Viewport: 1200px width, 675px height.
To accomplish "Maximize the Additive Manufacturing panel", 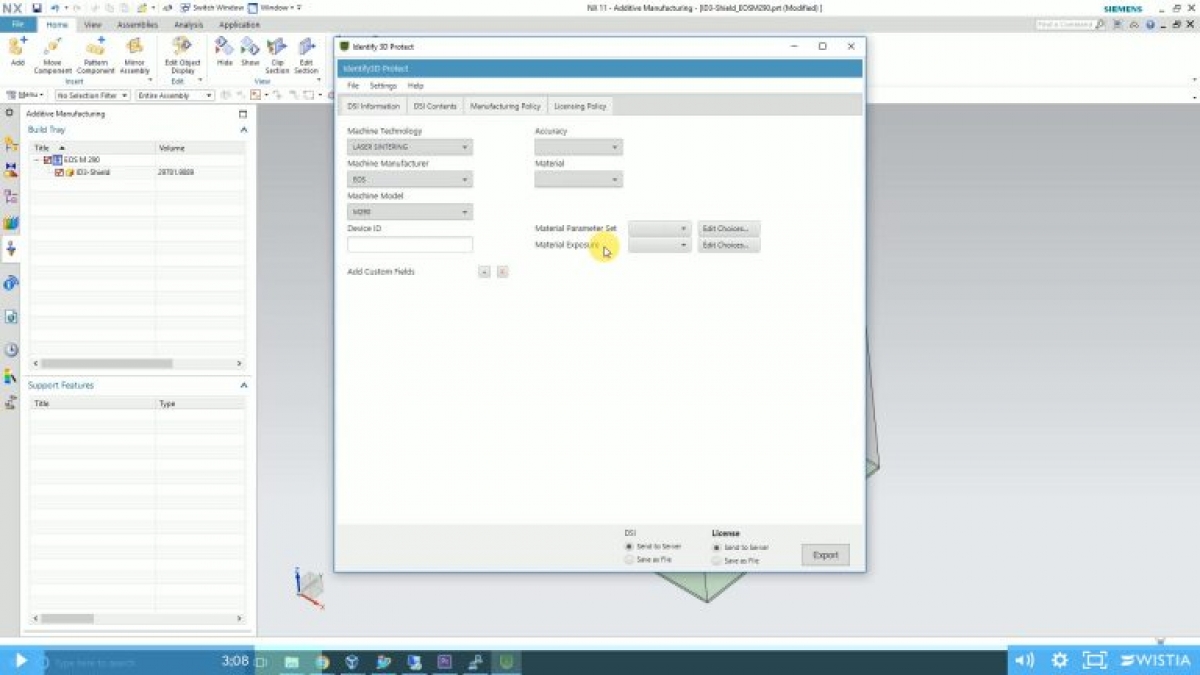I will click(243, 114).
